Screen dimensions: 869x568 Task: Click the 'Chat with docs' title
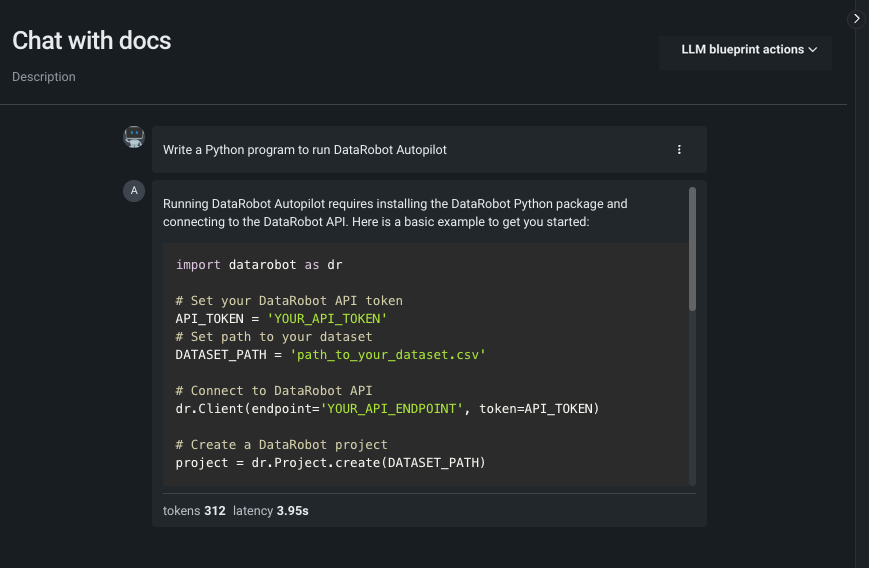[x=92, y=41]
